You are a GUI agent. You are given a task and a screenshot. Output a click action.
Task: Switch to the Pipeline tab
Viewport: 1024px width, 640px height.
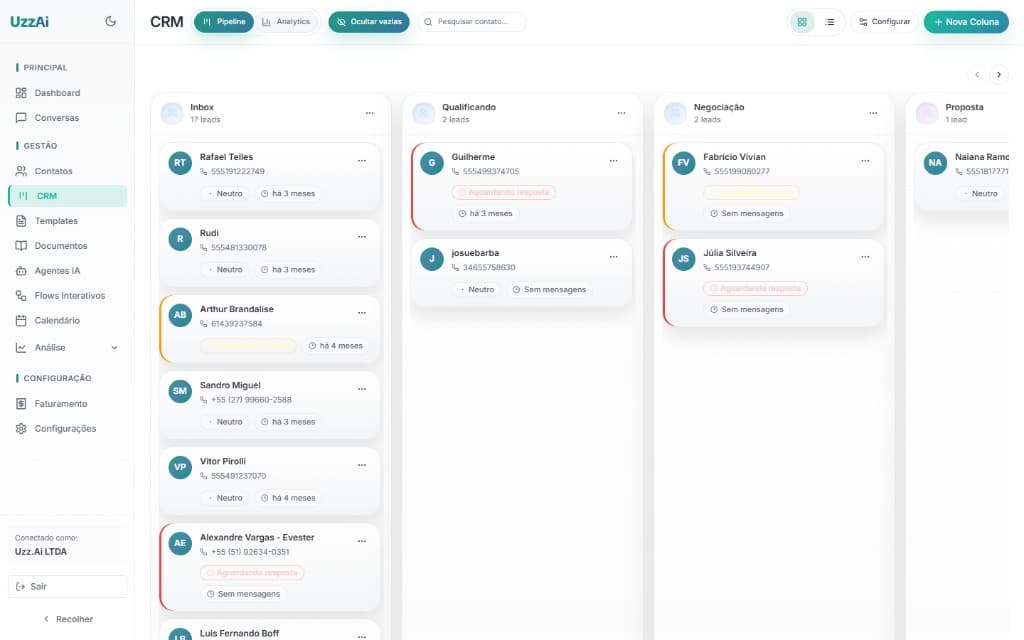224,22
